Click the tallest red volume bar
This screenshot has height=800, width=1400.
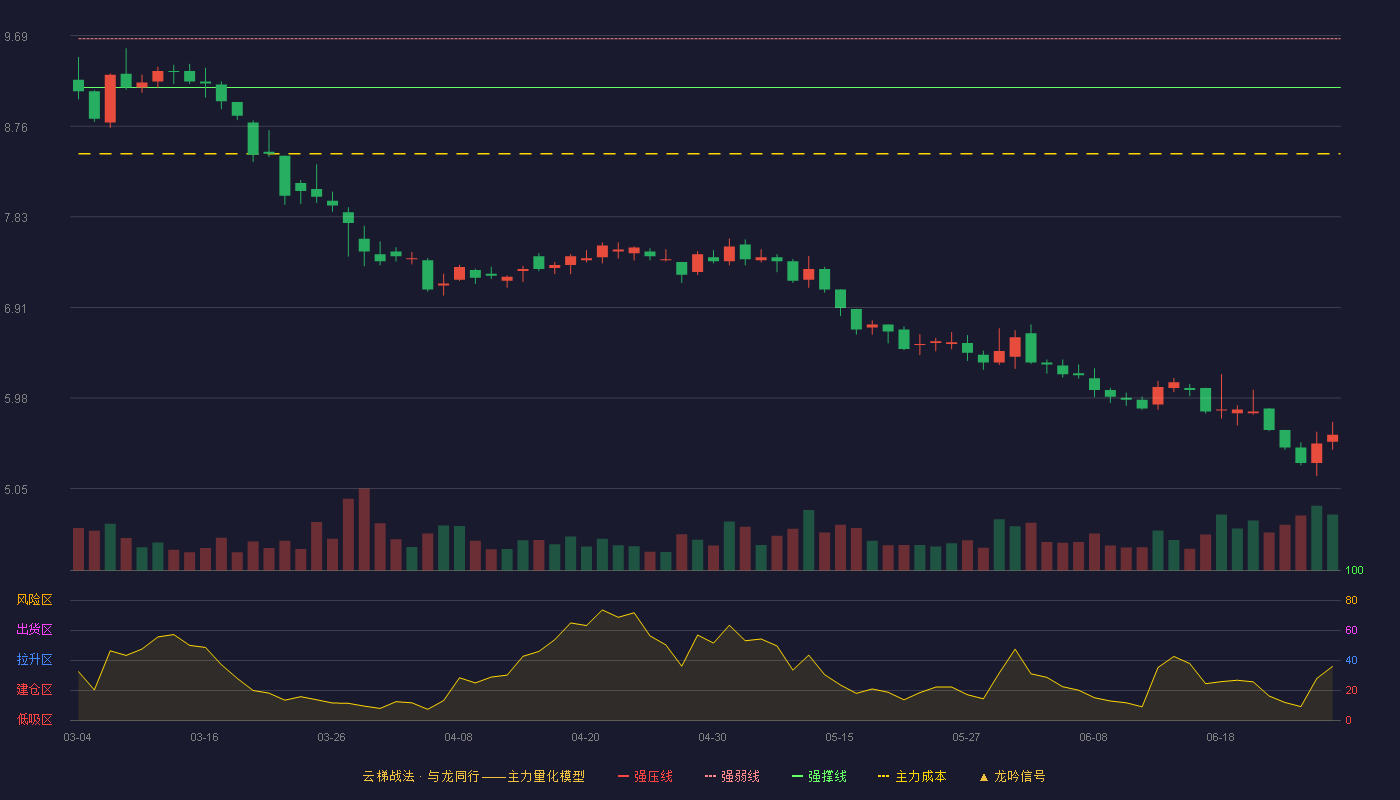click(x=364, y=529)
